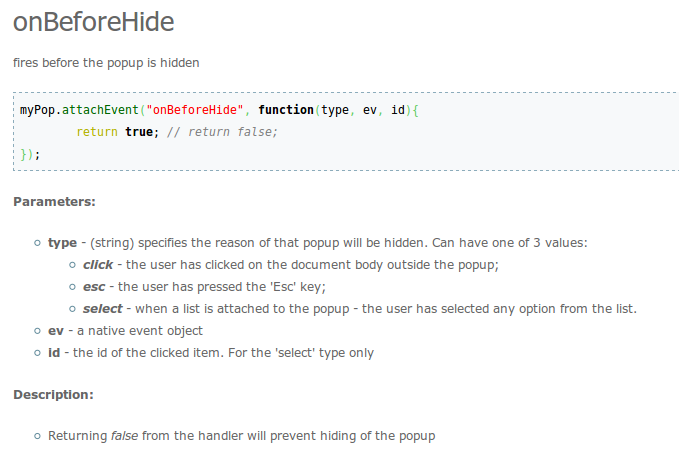Click the 'select' value list item
The width and height of the screenshot is (679, 464).
pos(360,309)
